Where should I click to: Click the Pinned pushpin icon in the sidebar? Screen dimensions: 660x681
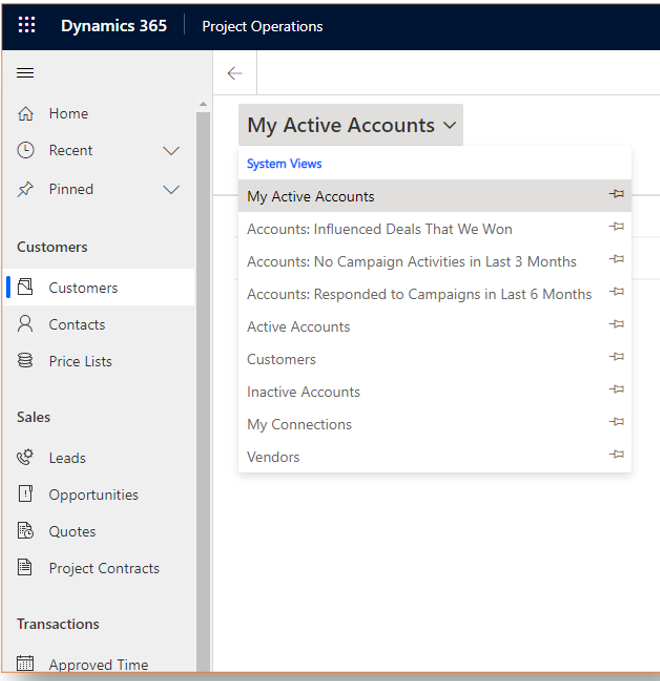25,189
